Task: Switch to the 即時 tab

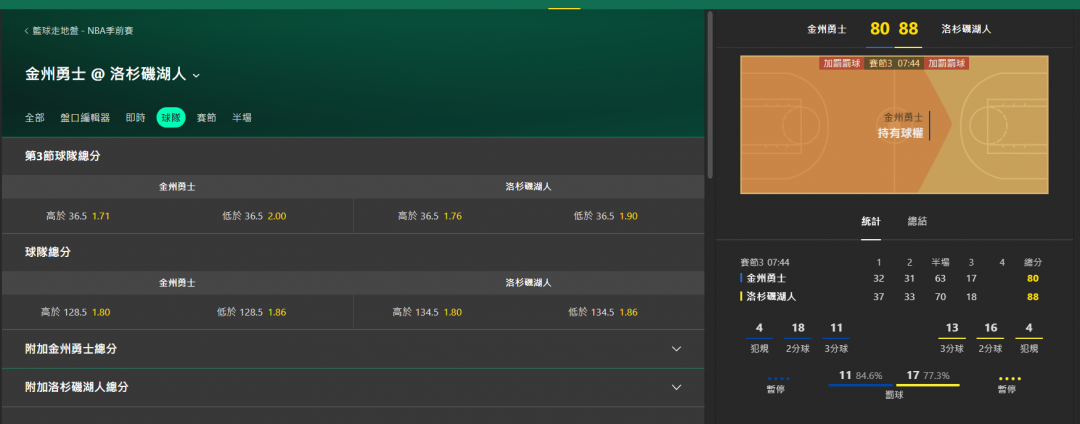Action: coord(135,118)
